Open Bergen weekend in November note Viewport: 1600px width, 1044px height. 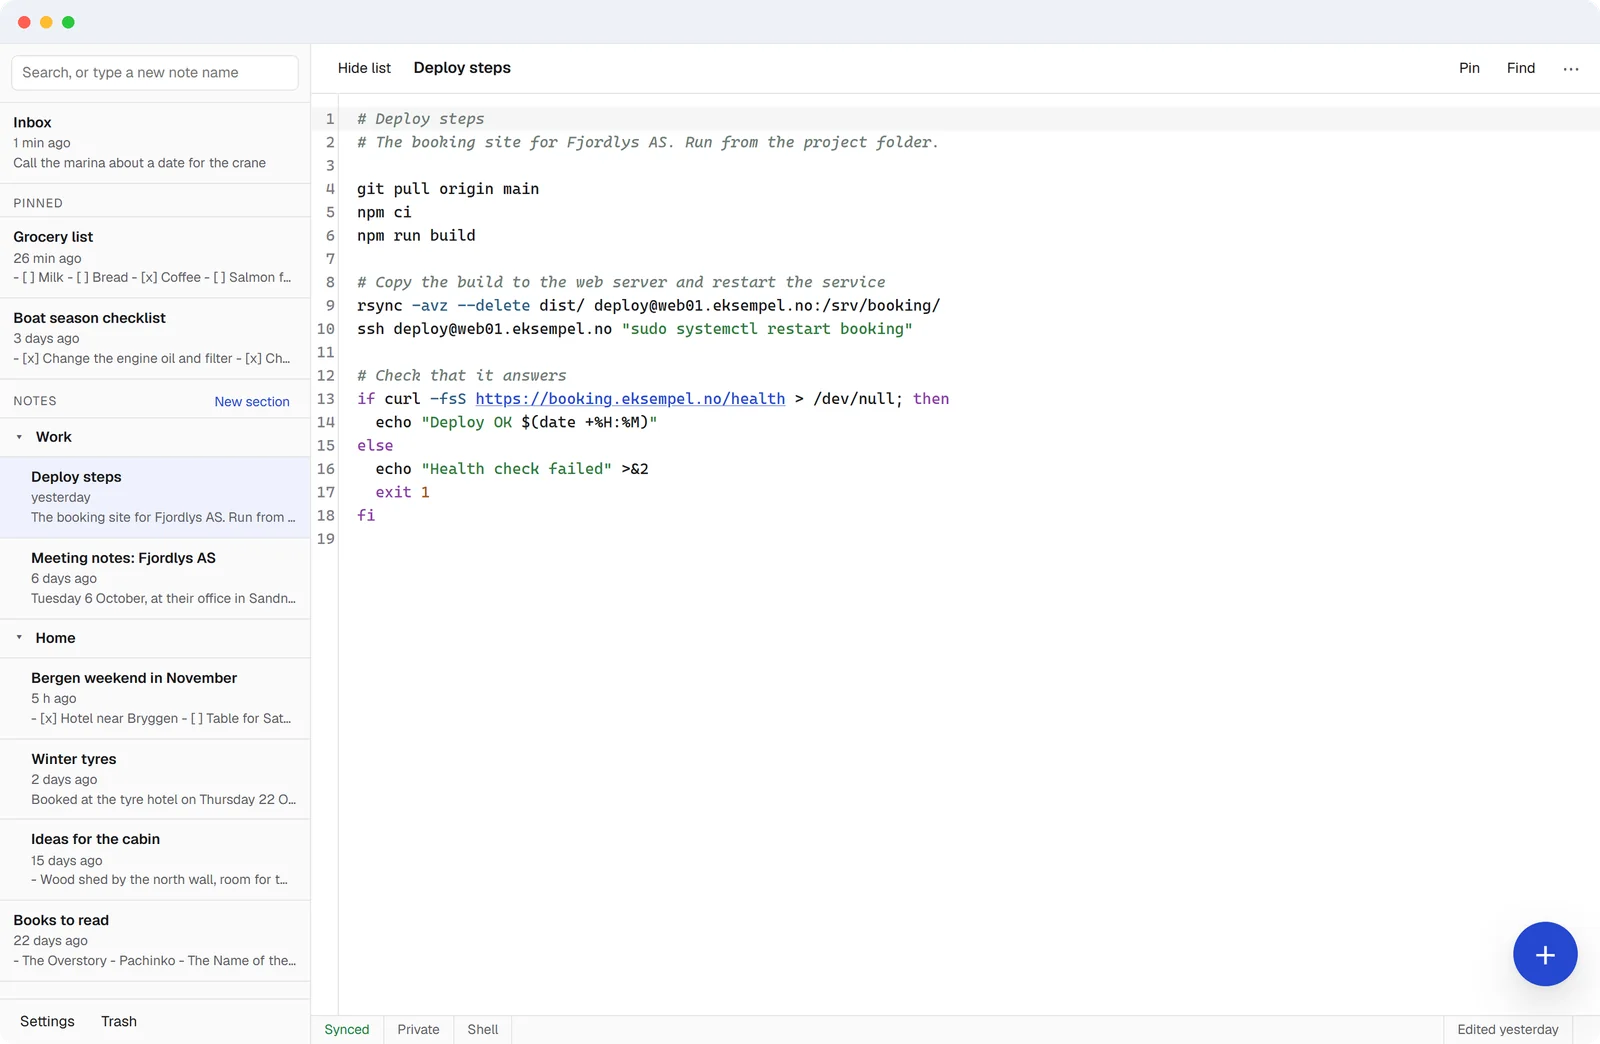point(155,698)
